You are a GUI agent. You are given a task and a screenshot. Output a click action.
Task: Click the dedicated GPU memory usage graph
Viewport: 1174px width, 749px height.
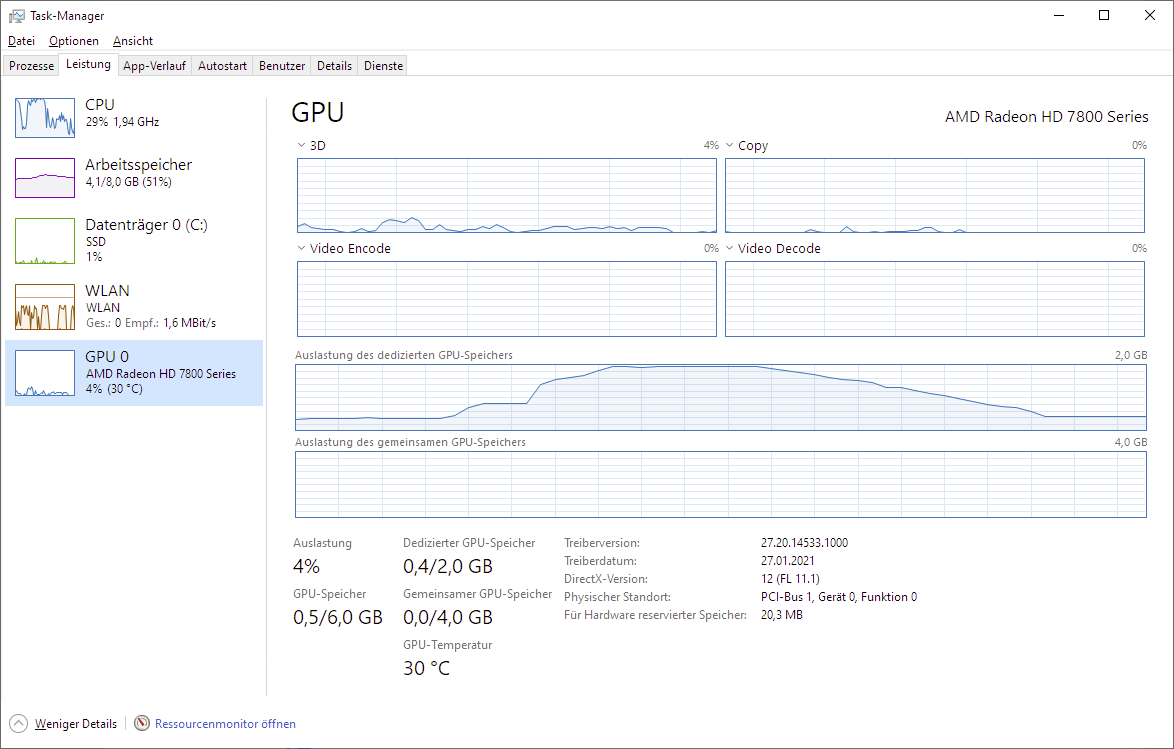[721, 397]
